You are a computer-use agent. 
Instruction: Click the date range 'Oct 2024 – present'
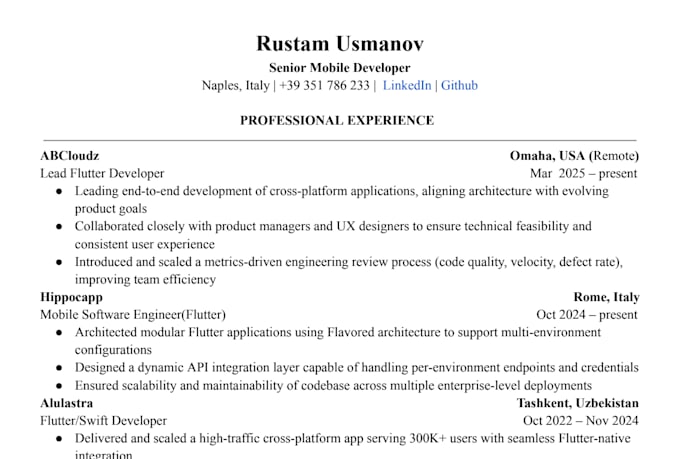coord(587,315)
